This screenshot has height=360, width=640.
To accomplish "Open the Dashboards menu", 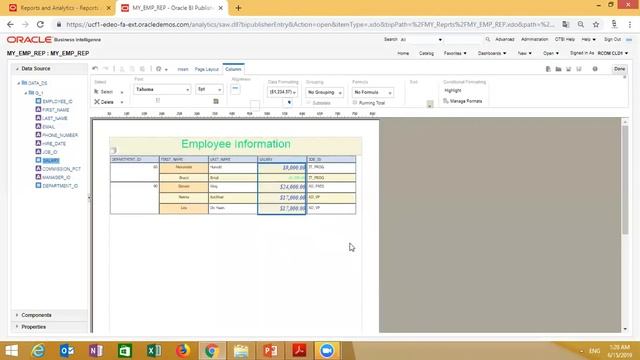I will pos(492,53).
